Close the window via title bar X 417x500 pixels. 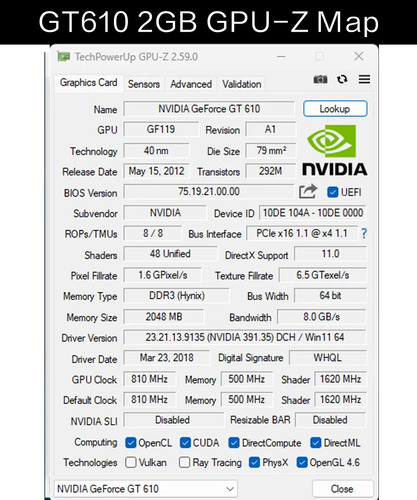359,56
